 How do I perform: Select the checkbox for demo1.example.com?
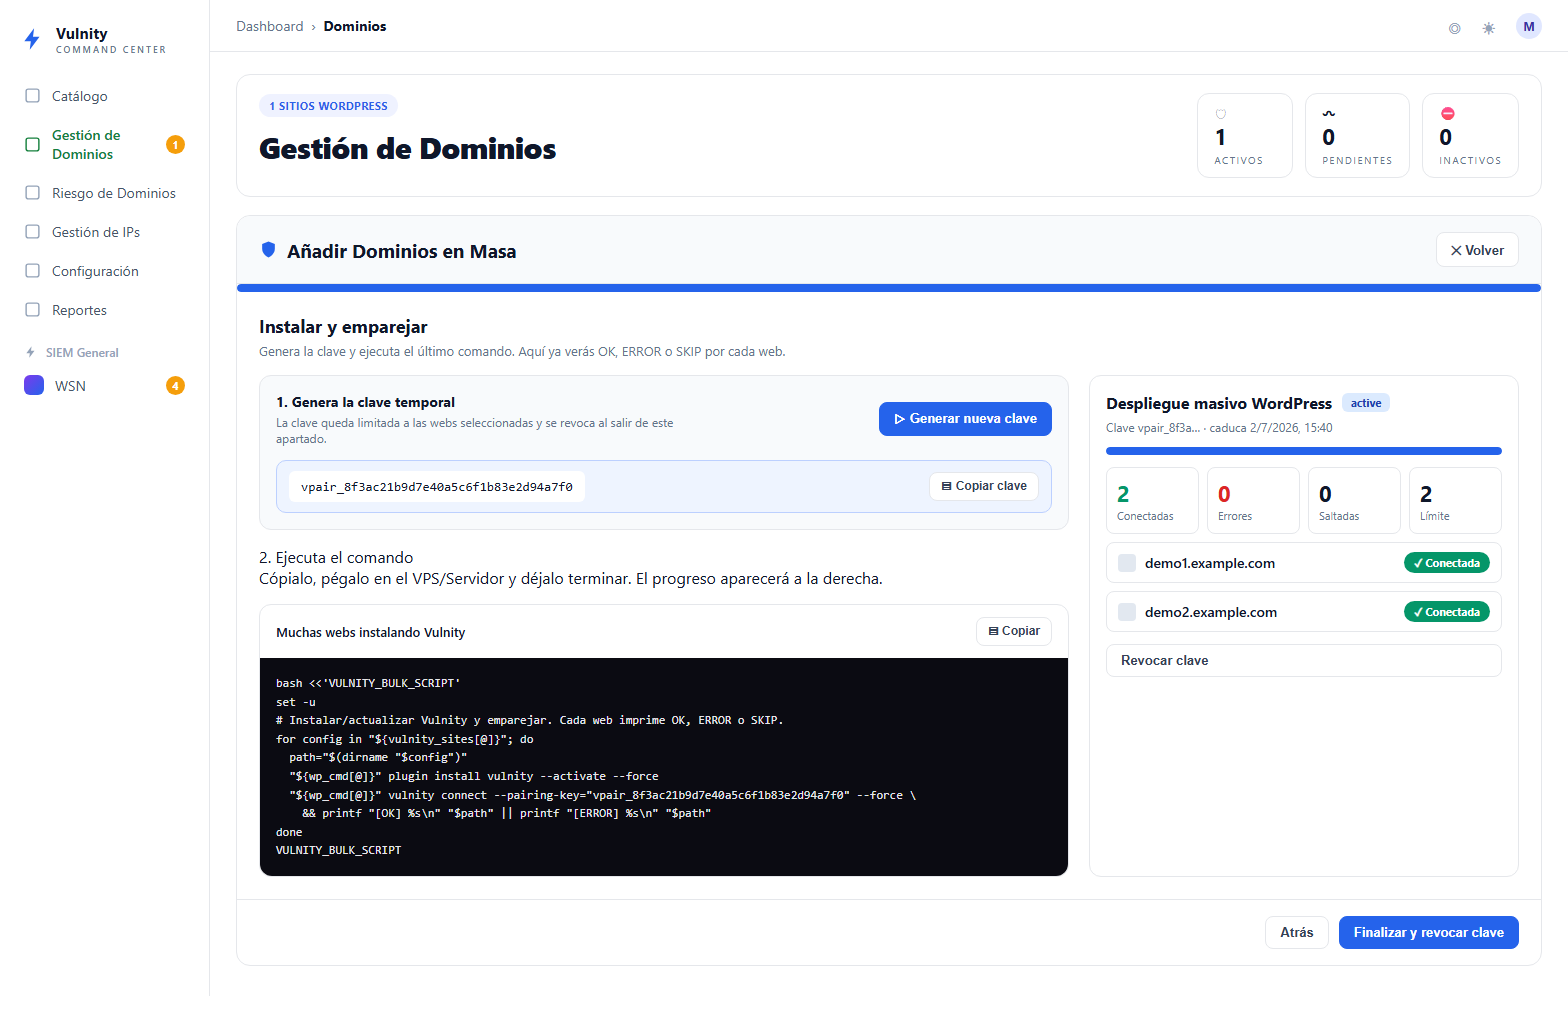(1127, 563)
